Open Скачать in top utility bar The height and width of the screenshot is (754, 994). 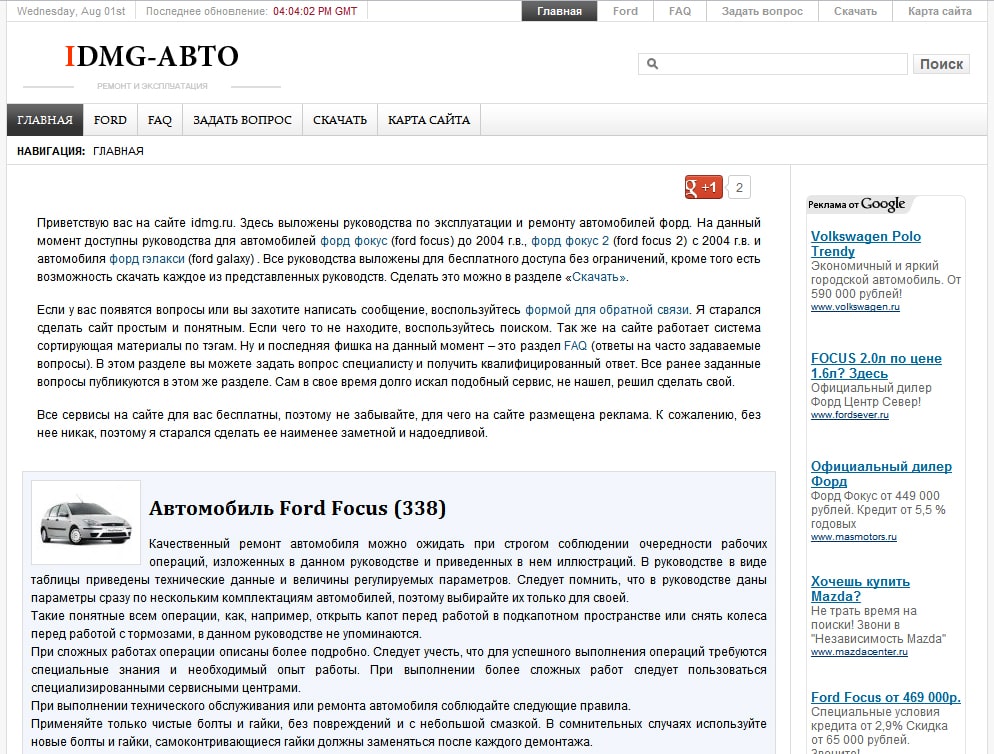[855, 11]
